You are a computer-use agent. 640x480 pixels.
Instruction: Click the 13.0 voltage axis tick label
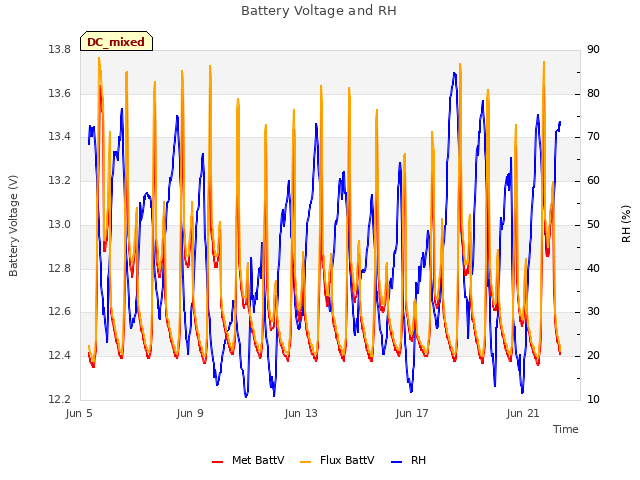click(60, 224)
